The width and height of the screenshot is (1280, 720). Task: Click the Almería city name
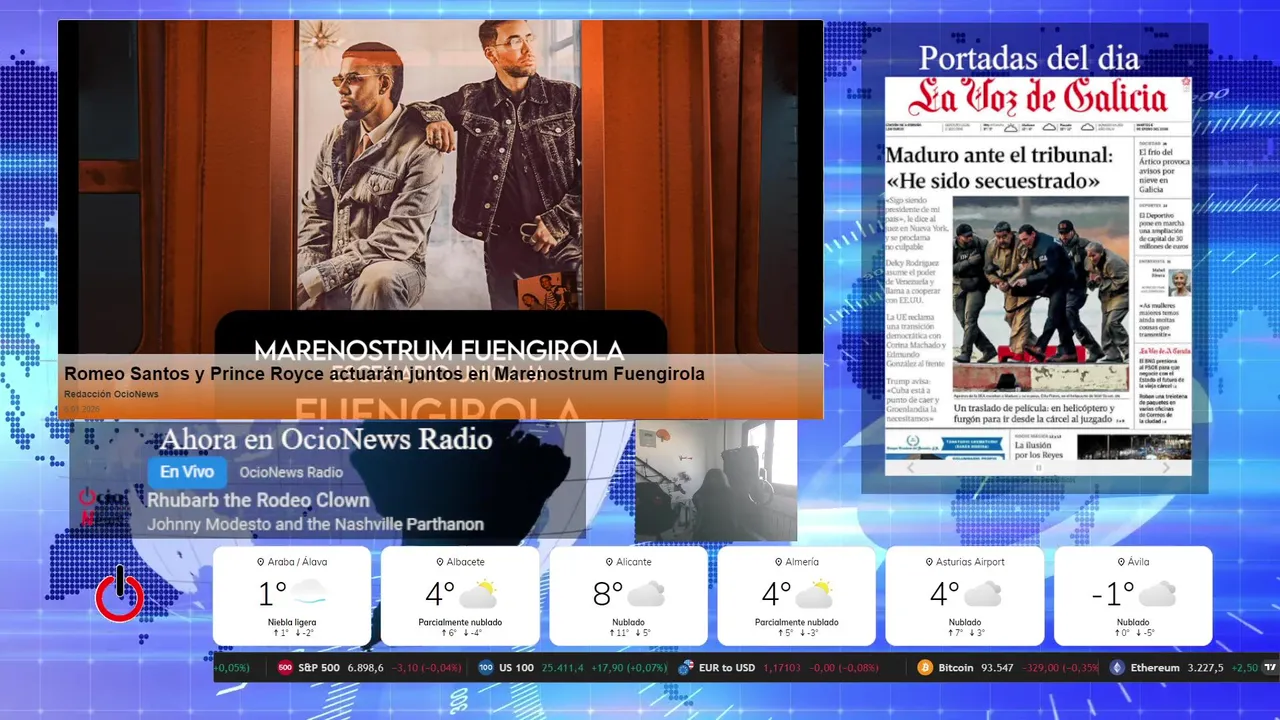click(x=802, y=562)
